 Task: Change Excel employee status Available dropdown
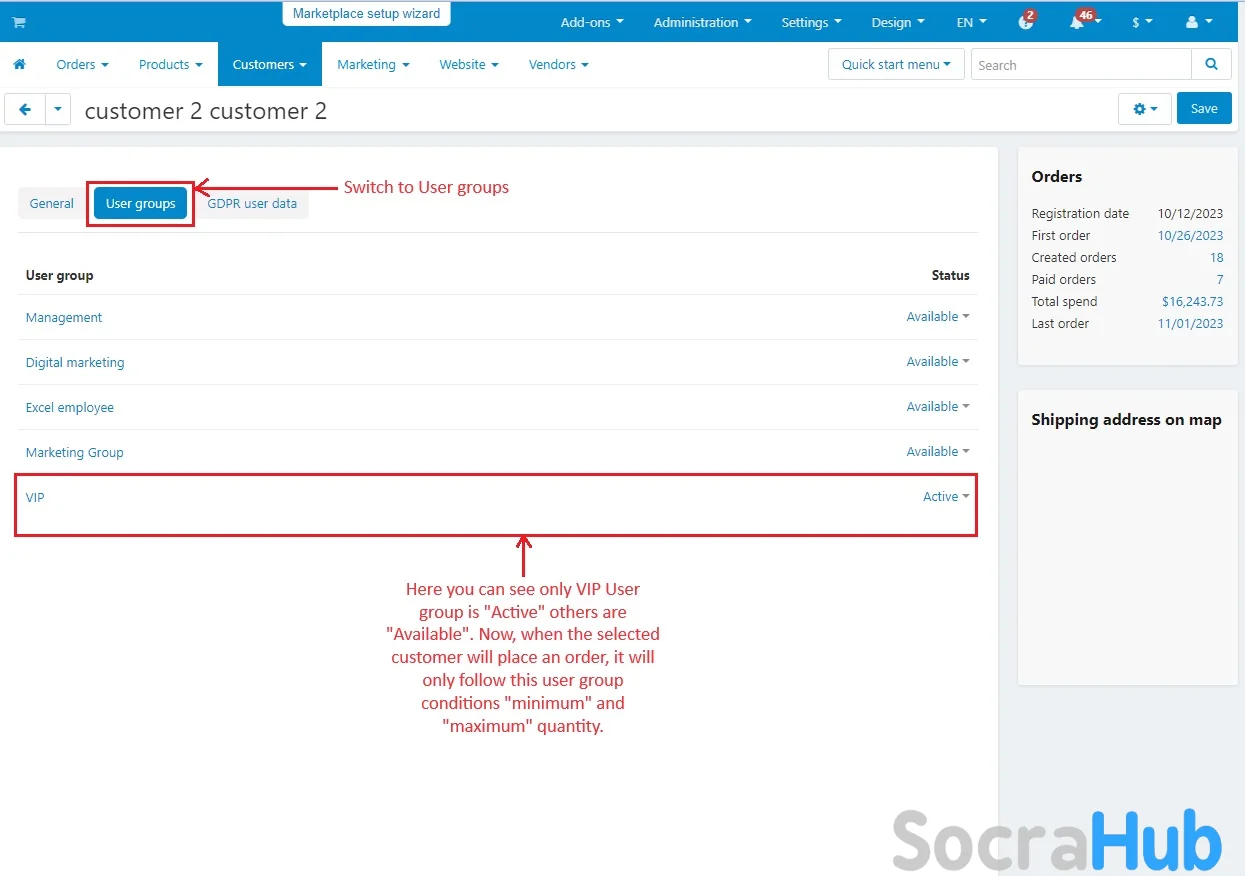click(x=938, y=406)
